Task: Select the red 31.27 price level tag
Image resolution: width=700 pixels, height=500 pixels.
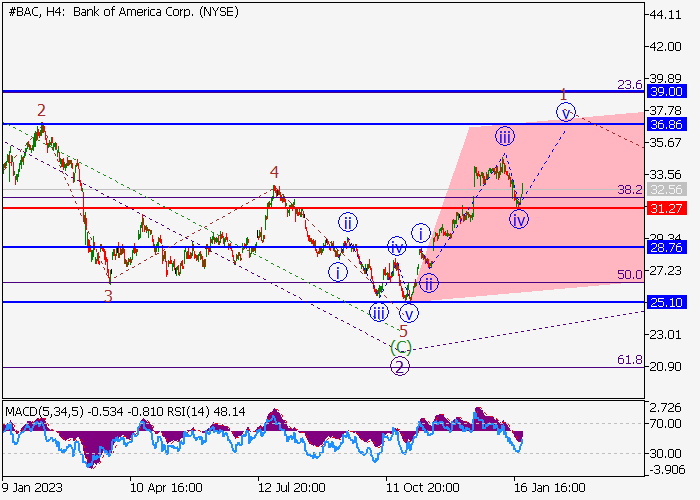Action: click(x=666, y=208)
